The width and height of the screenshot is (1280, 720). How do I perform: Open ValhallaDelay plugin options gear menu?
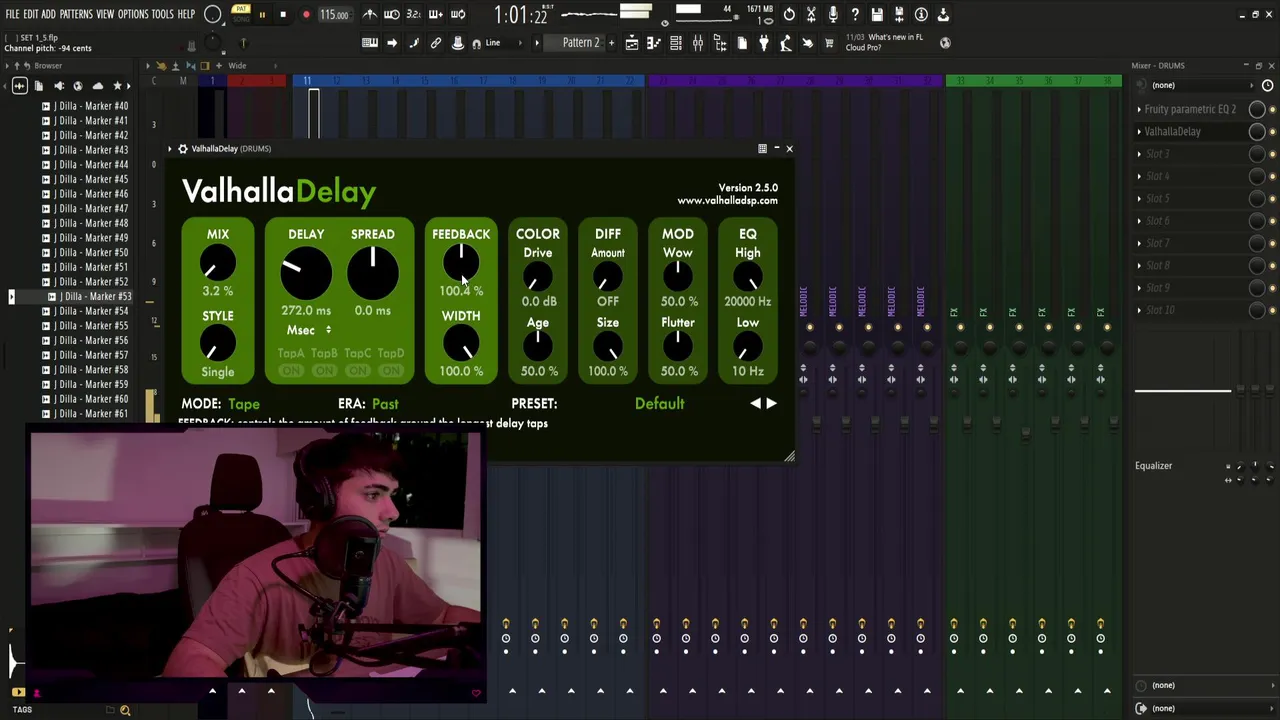coord(183,149)
